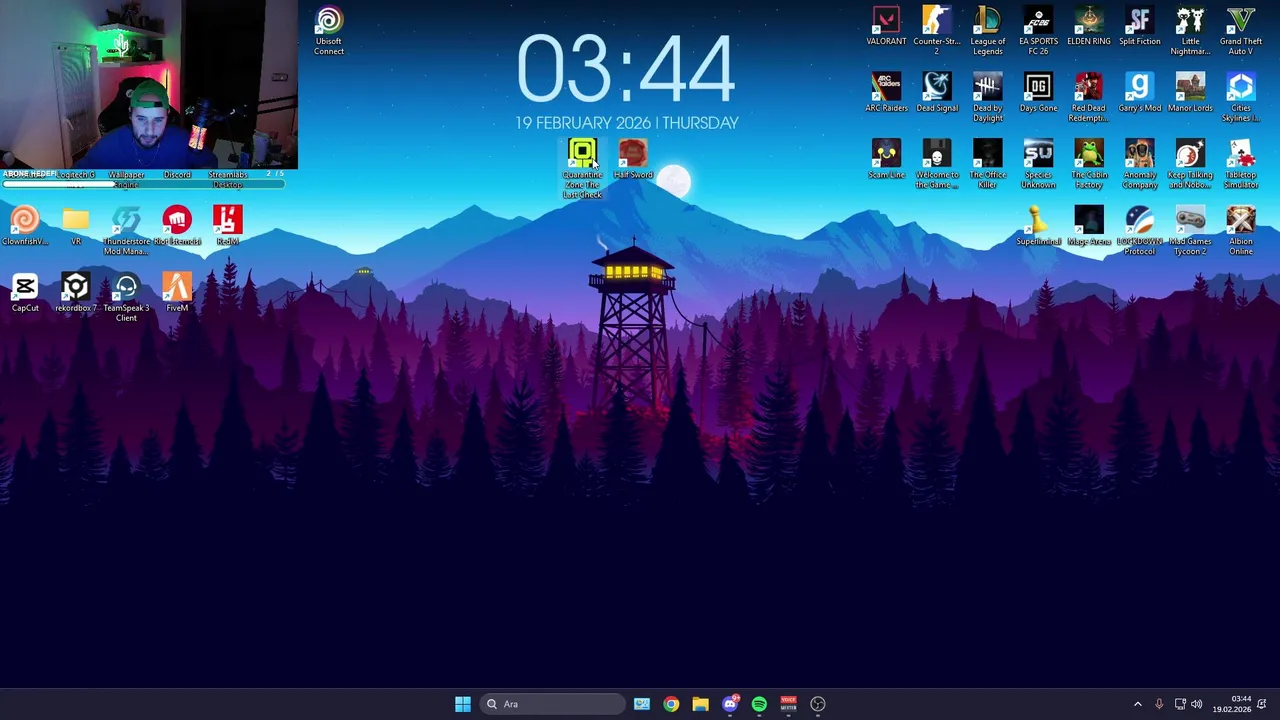
Task: Open the Windows Start menu
Action: (x=463, y=704)
